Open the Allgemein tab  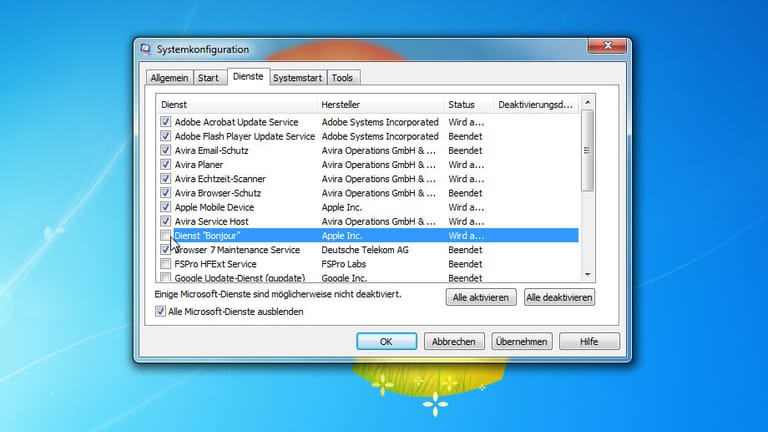coord(169,78)
